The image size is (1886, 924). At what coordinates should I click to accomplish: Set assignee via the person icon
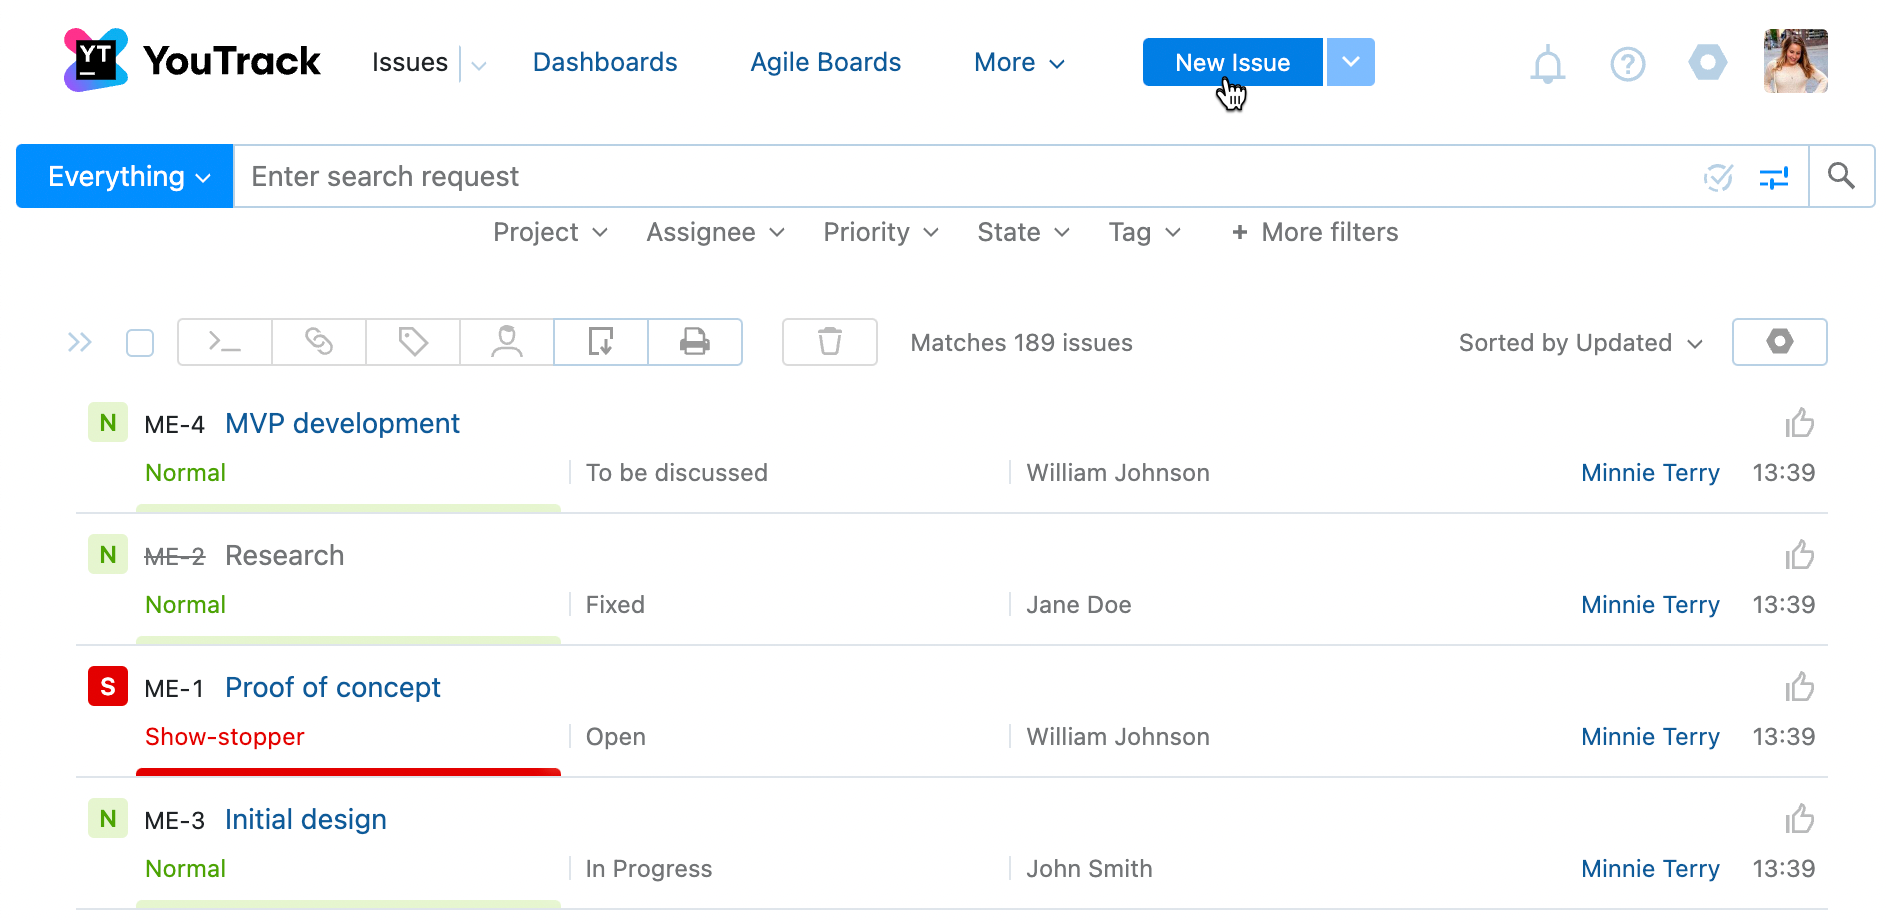coord(506,342)
